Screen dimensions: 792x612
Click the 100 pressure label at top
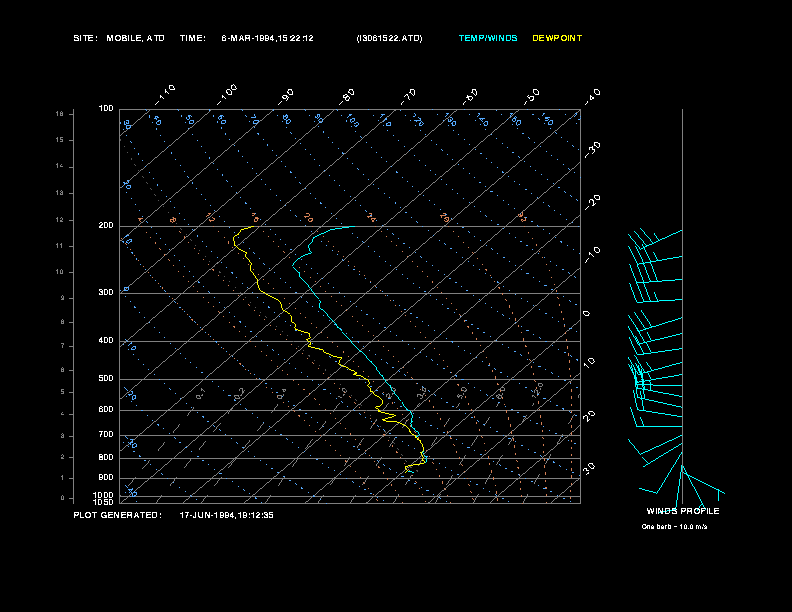(106, 109)
